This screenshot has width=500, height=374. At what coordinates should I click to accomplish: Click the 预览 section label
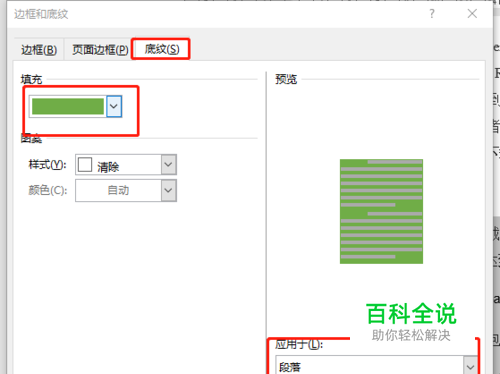(286, 79)
